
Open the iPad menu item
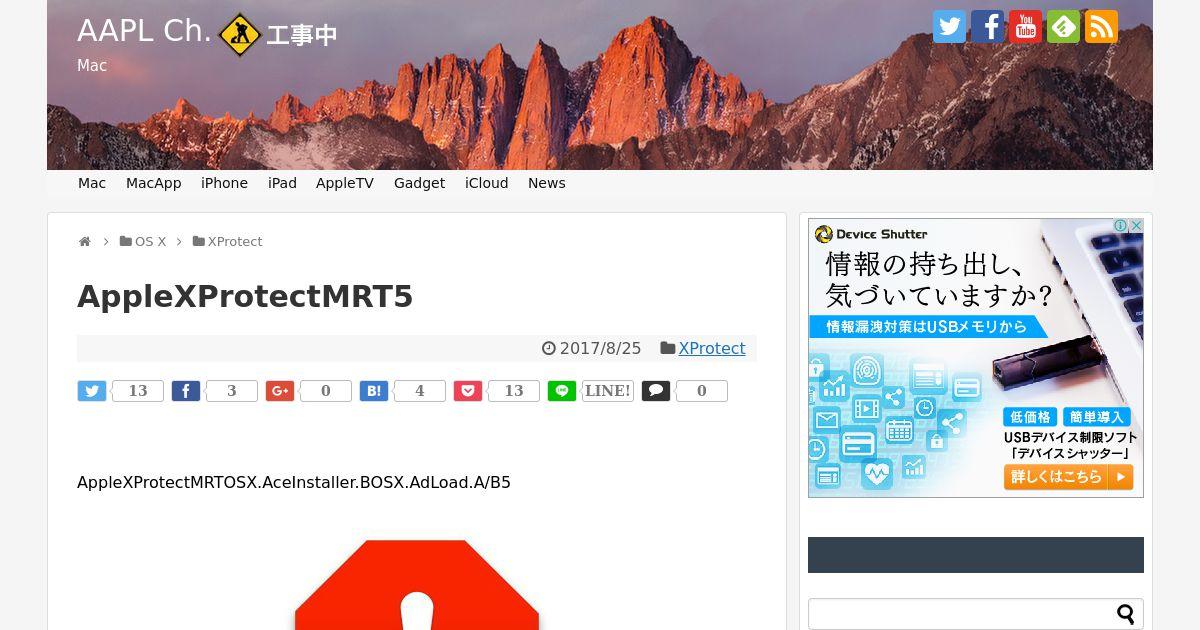coord(282,183)
